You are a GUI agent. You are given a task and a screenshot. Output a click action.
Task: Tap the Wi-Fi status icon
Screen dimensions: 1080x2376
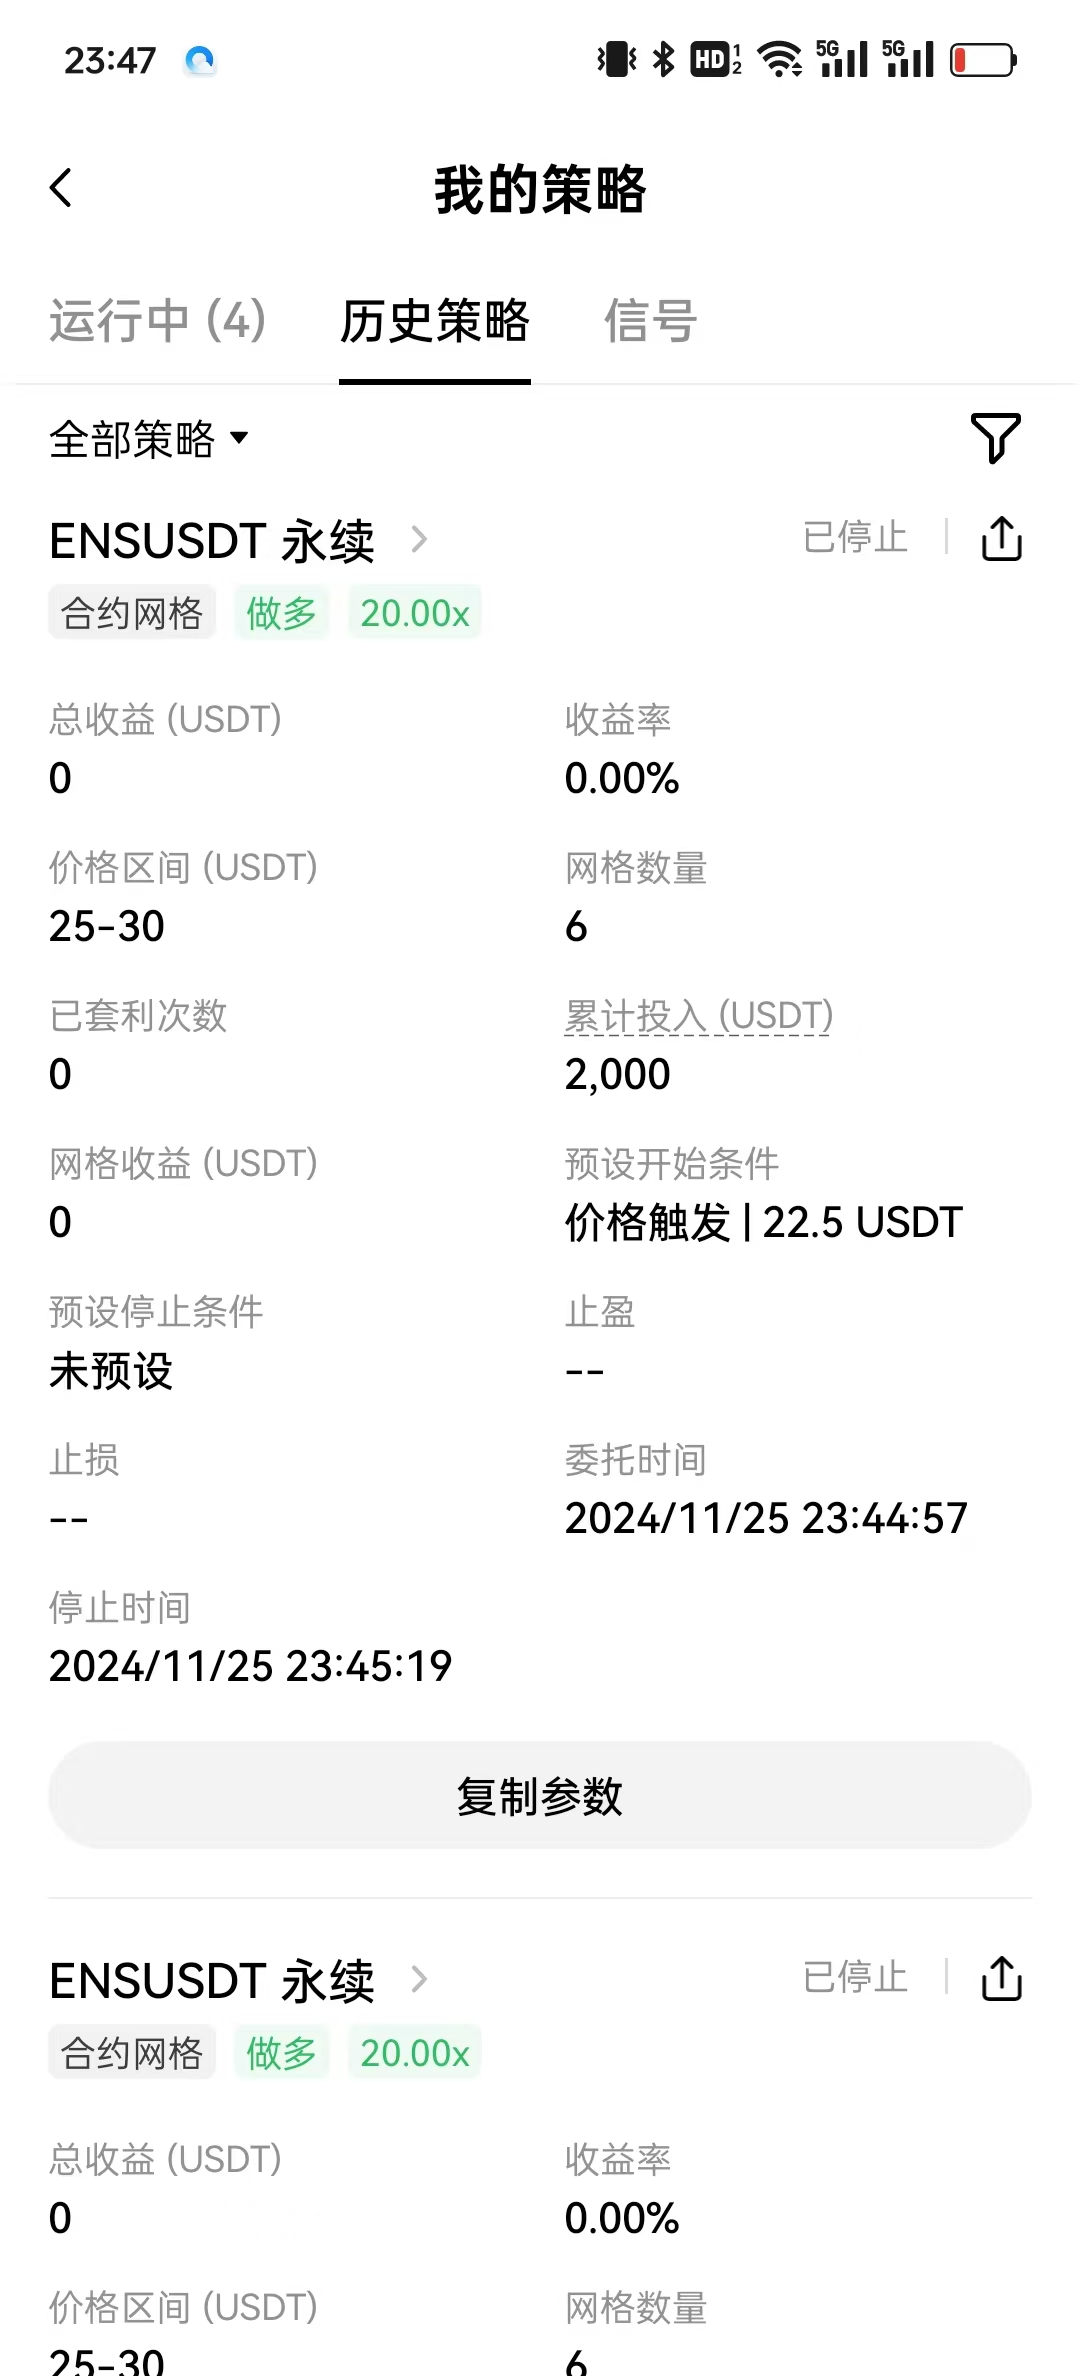click(780, 60)
